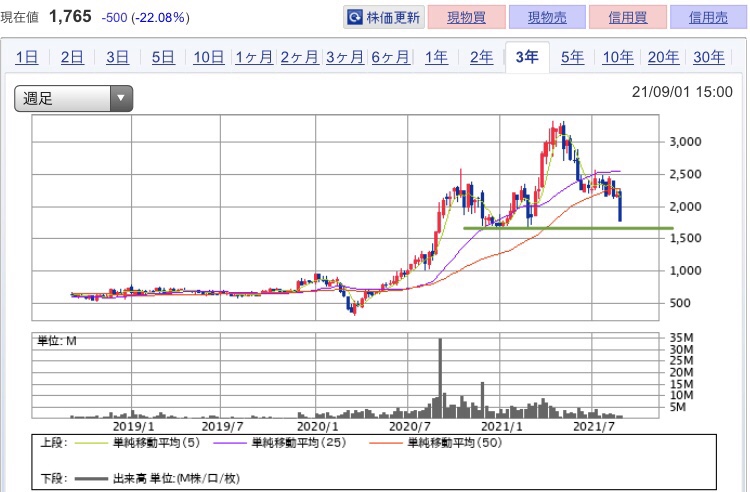Click the timestamp 21/09/01 15:00
Viewport: 750px width, 492px height.
682,91
